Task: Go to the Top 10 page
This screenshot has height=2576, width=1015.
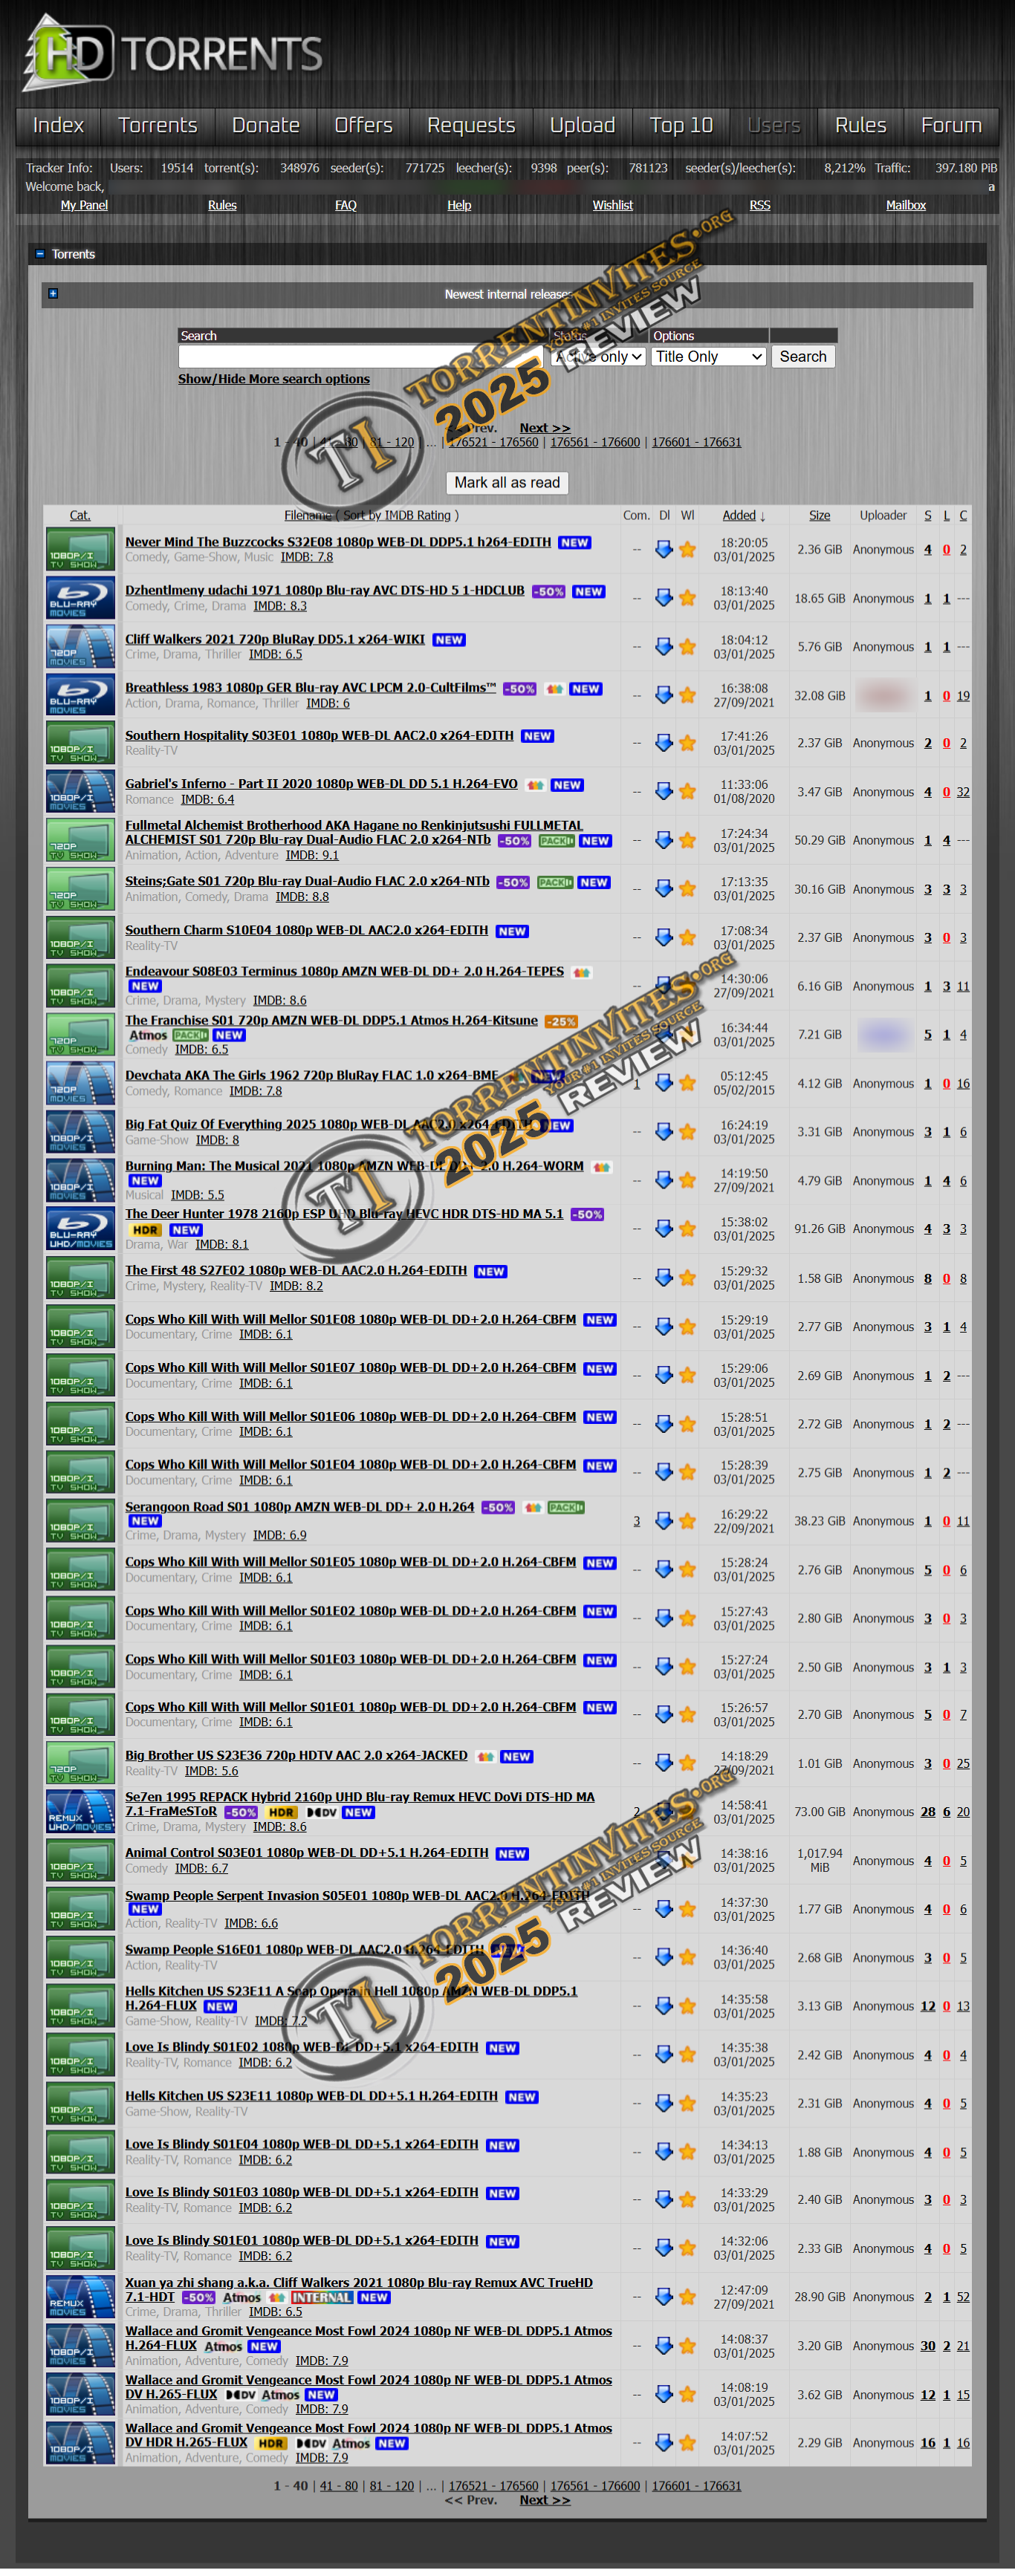Action: point(680,125)
